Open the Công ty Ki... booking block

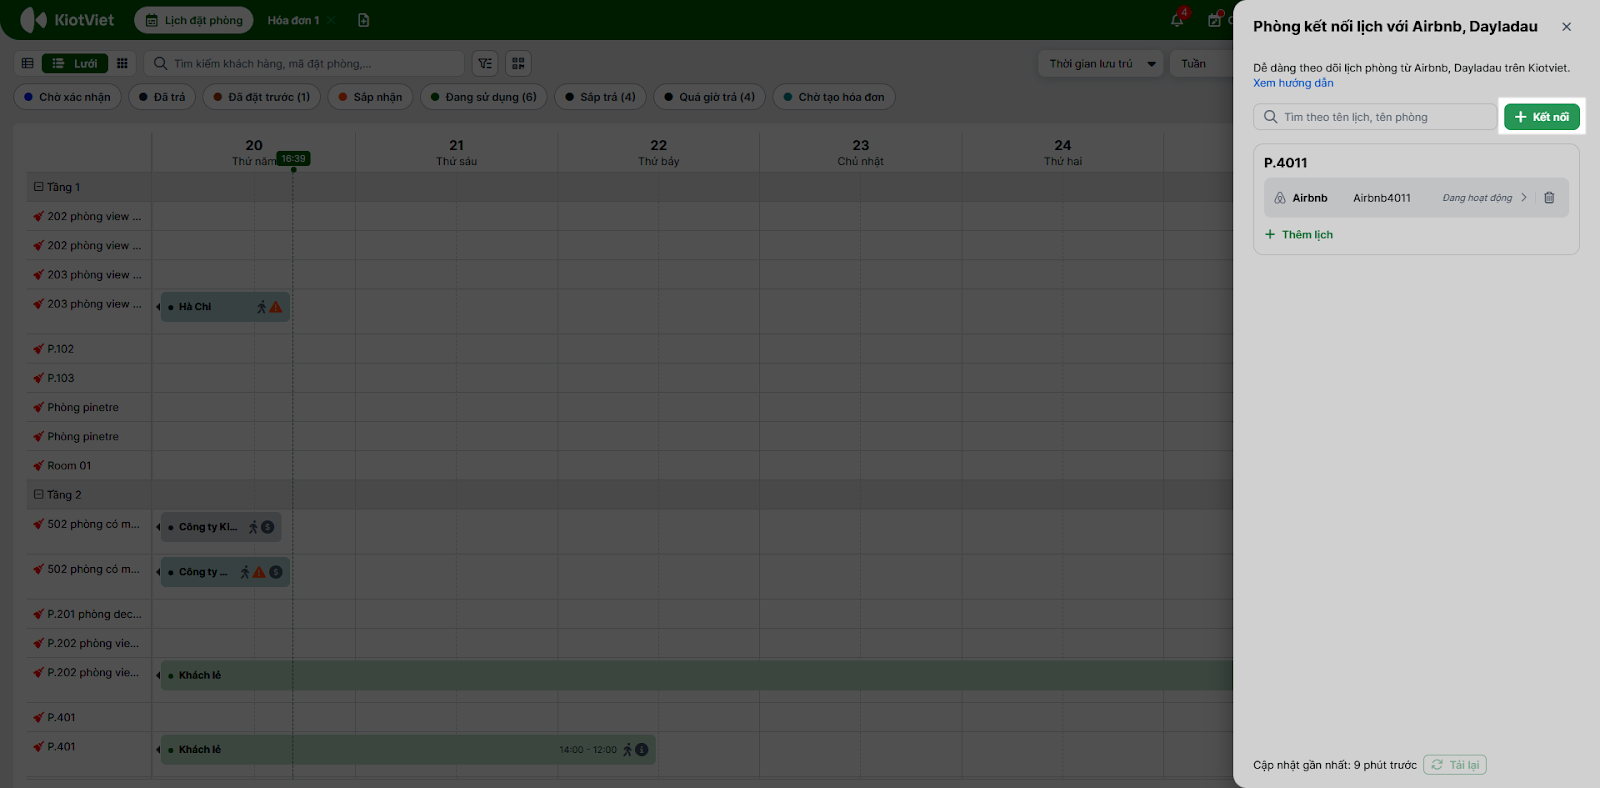pos(220,527)
